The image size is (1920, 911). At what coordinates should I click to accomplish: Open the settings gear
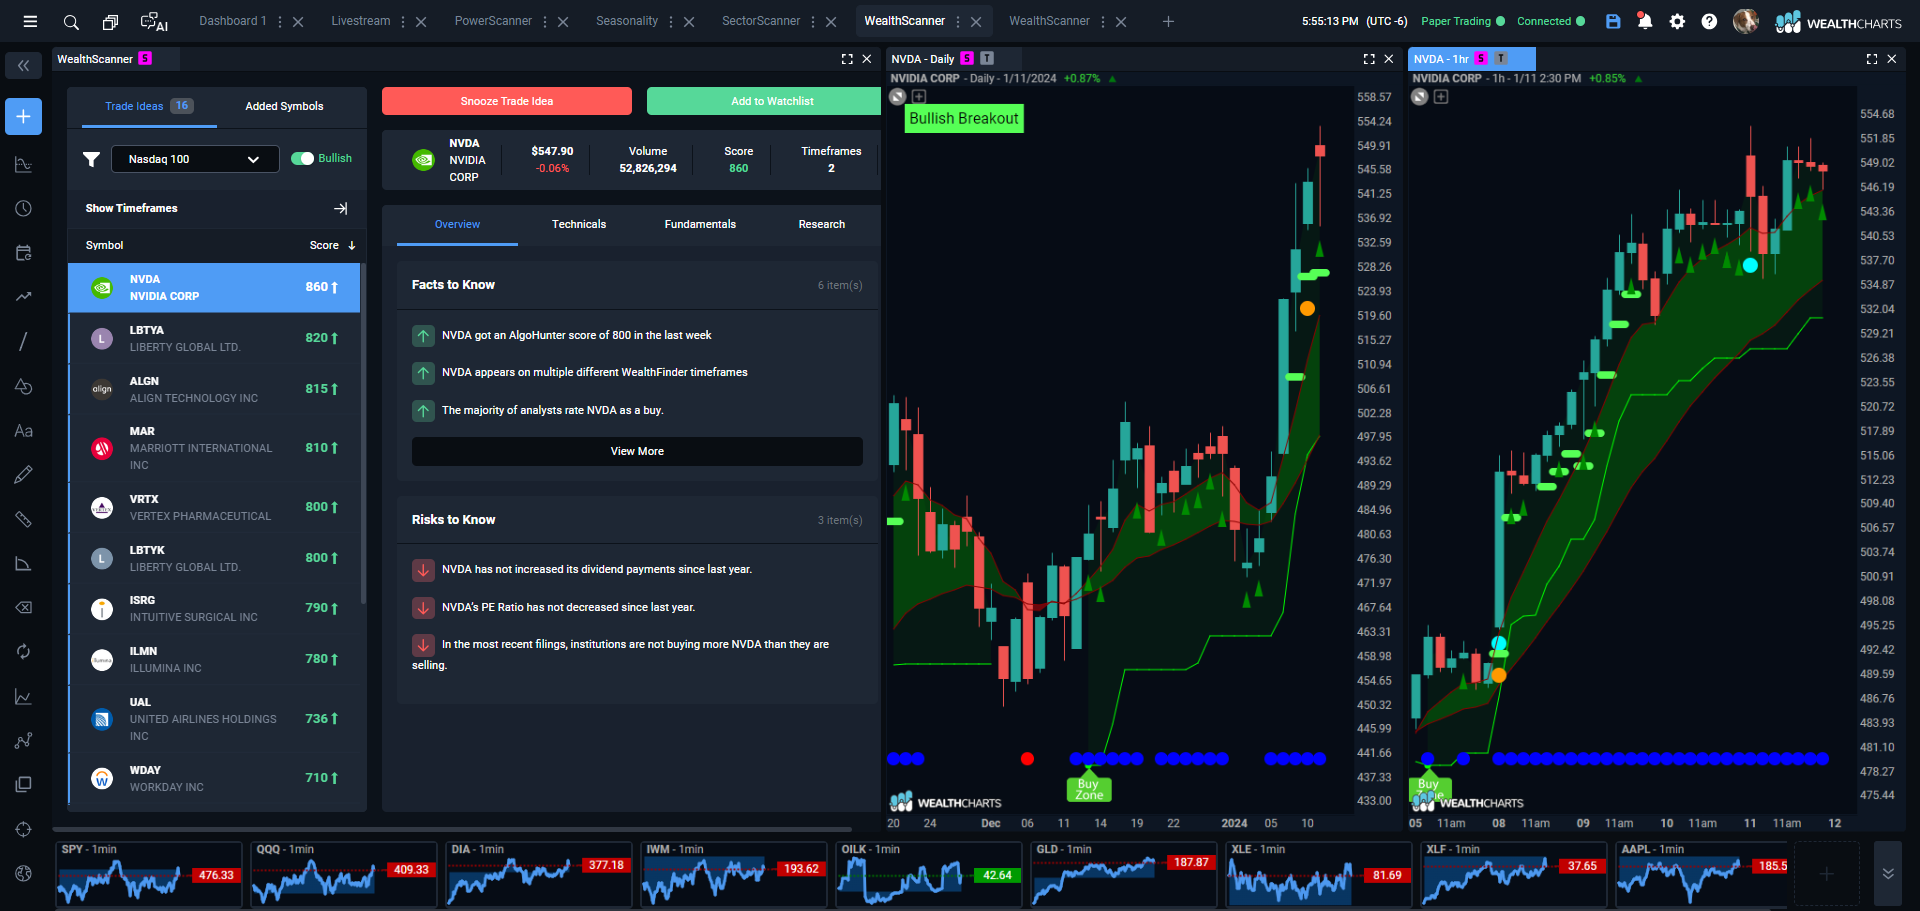1677,21
